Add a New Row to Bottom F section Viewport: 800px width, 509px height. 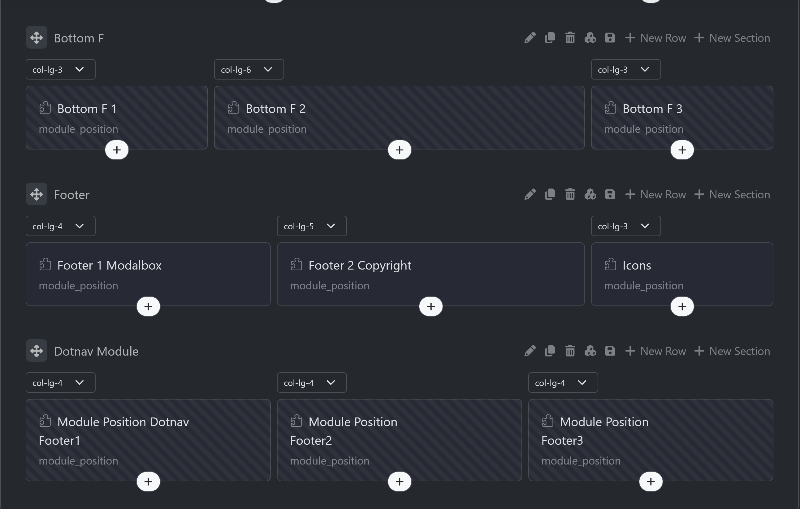pyautogui.click(x=656, y=38)
